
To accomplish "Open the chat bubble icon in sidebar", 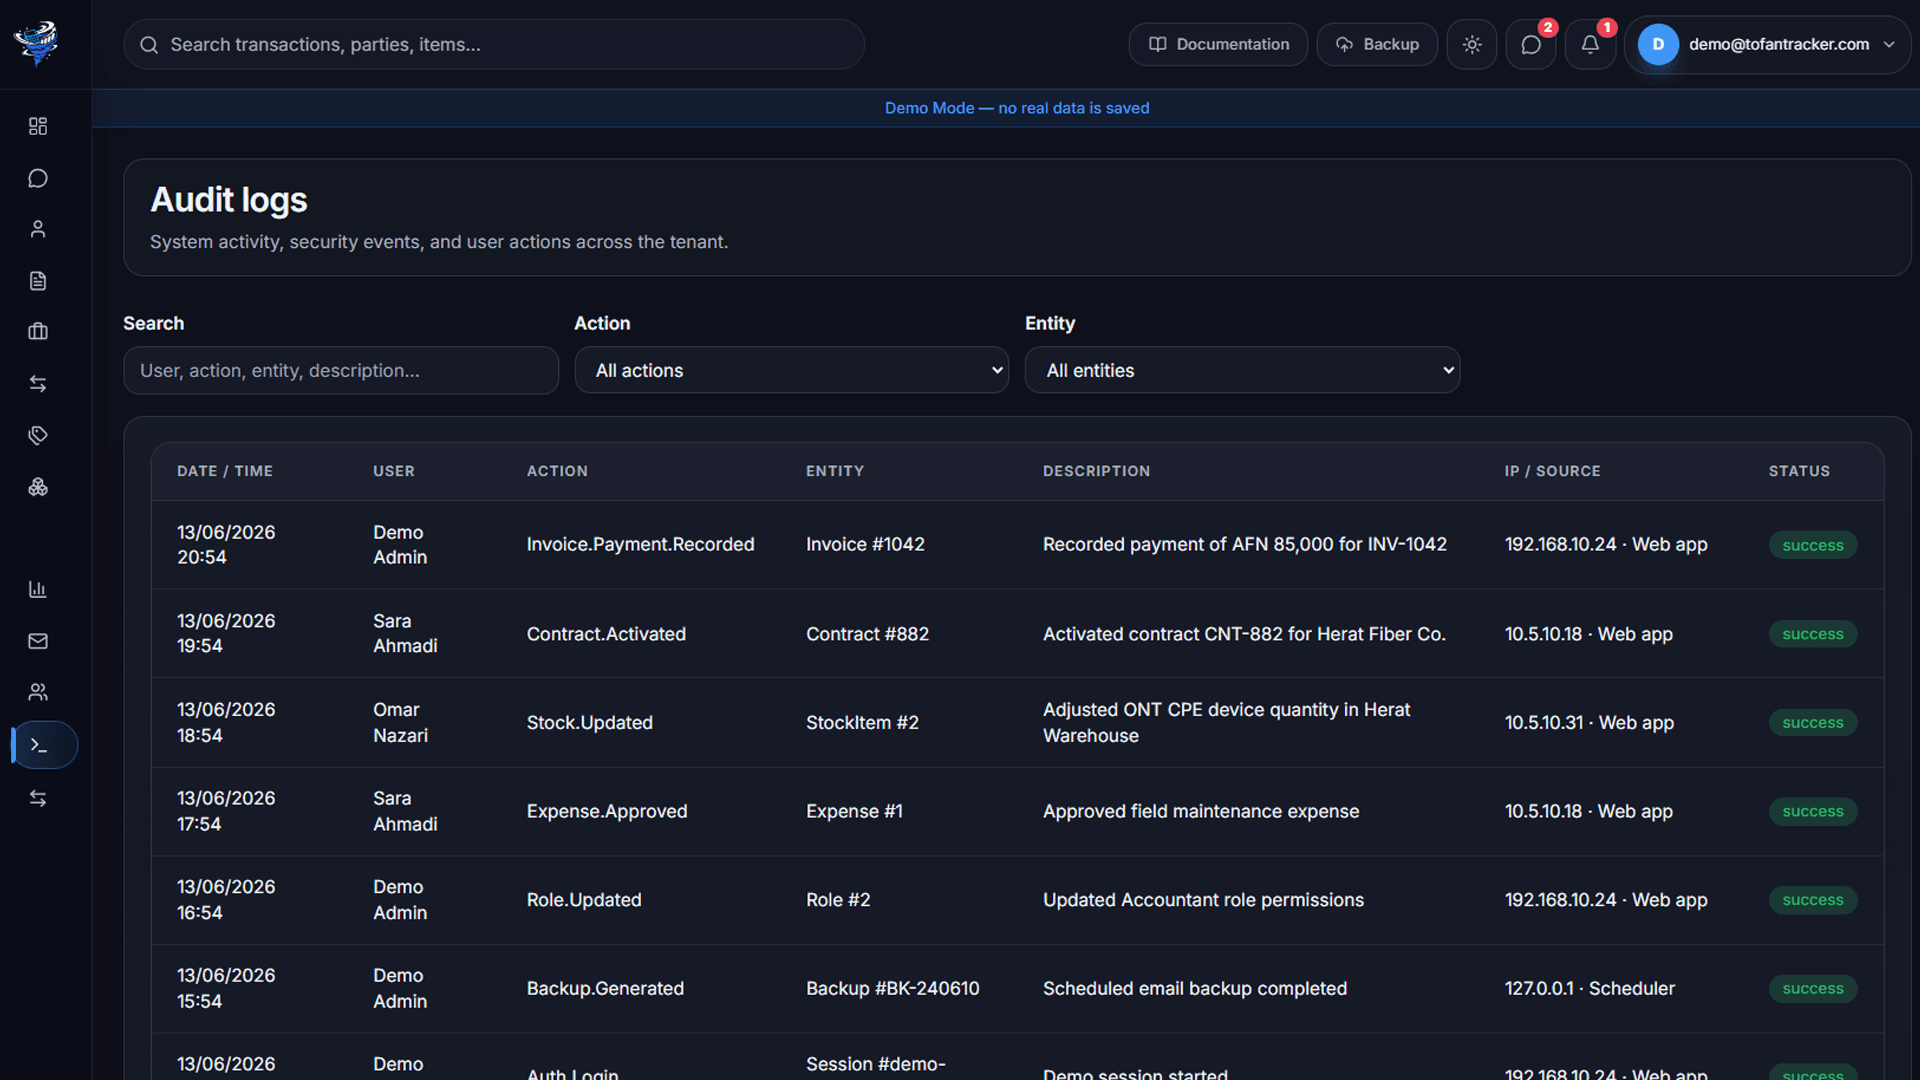I will pos(38,178).
